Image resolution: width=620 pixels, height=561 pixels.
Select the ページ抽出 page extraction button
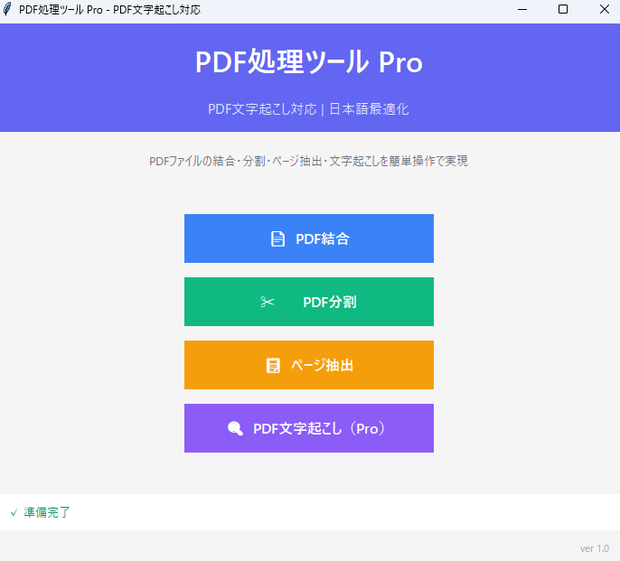[x=309, y=365]
